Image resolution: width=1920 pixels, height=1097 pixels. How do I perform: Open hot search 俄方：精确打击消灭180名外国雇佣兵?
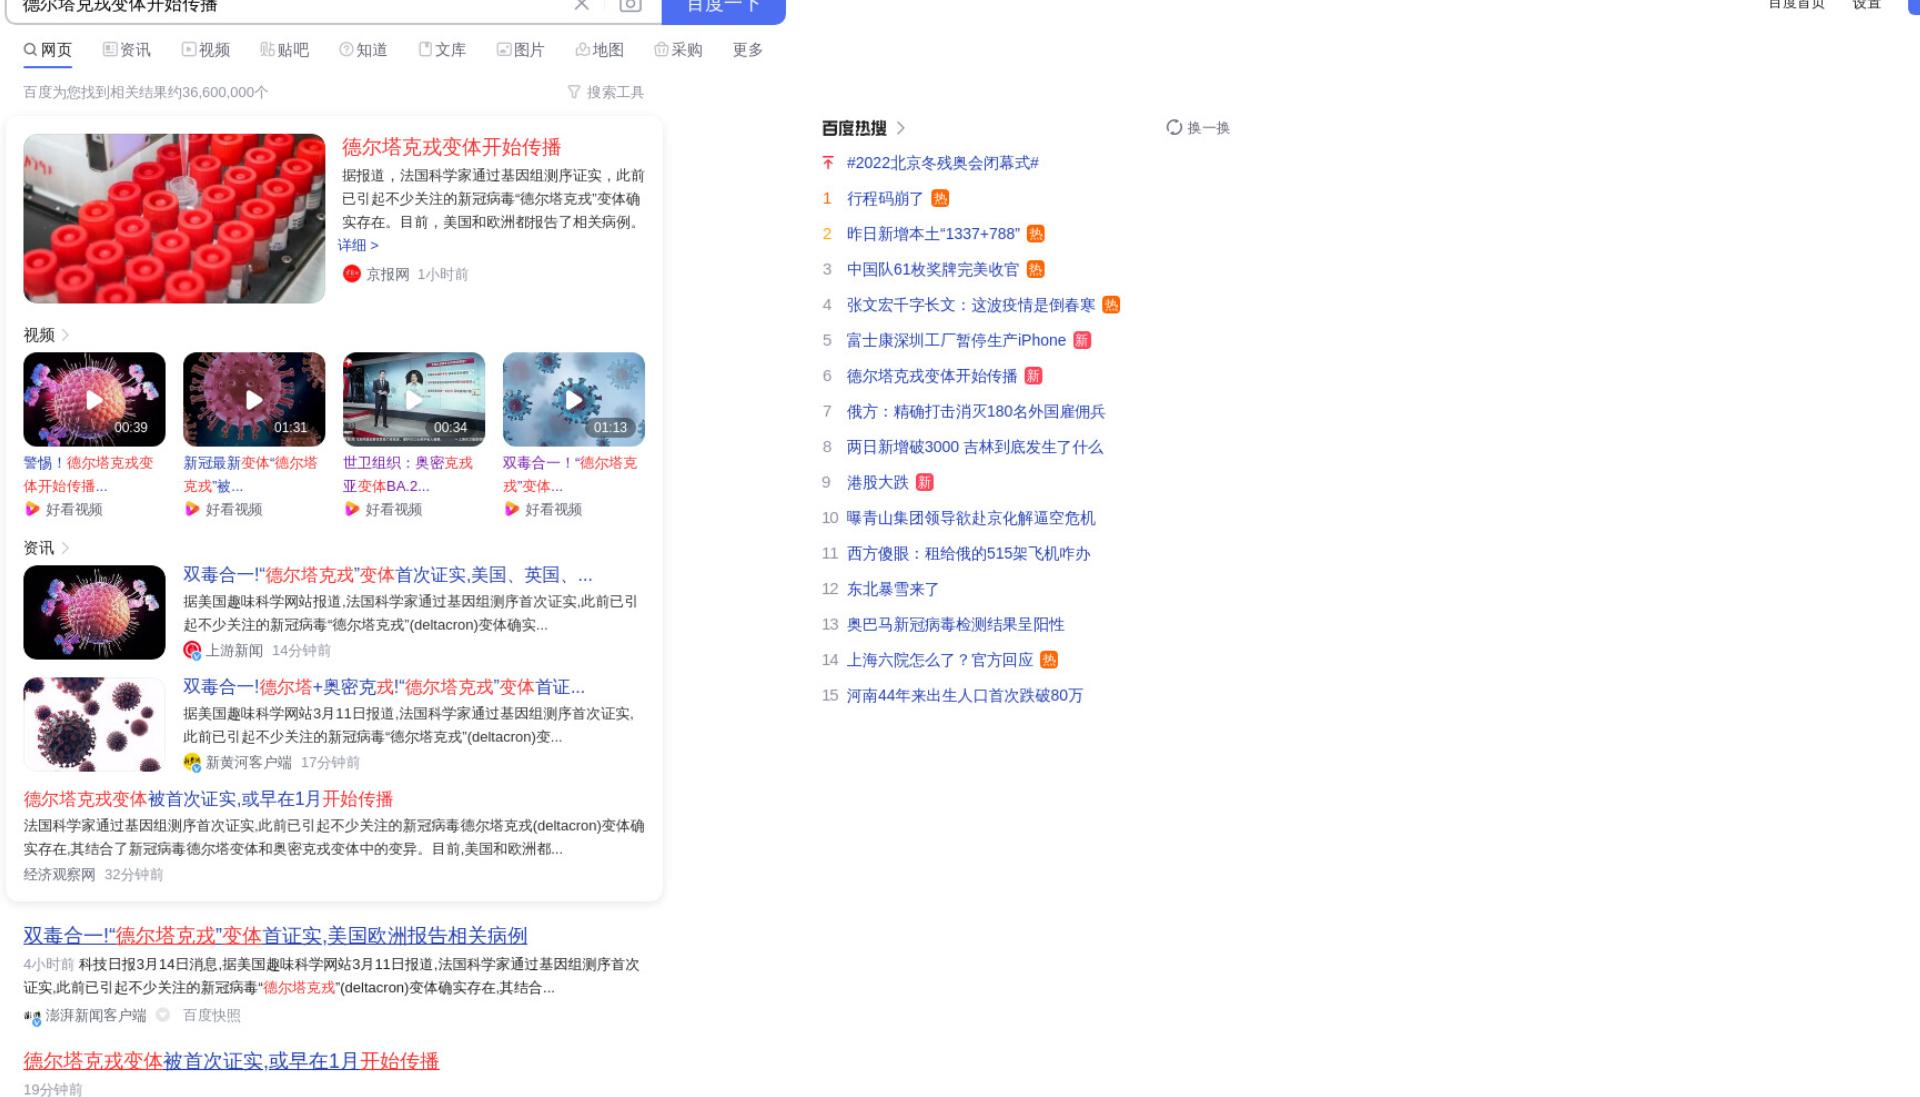tap(976, 411)
